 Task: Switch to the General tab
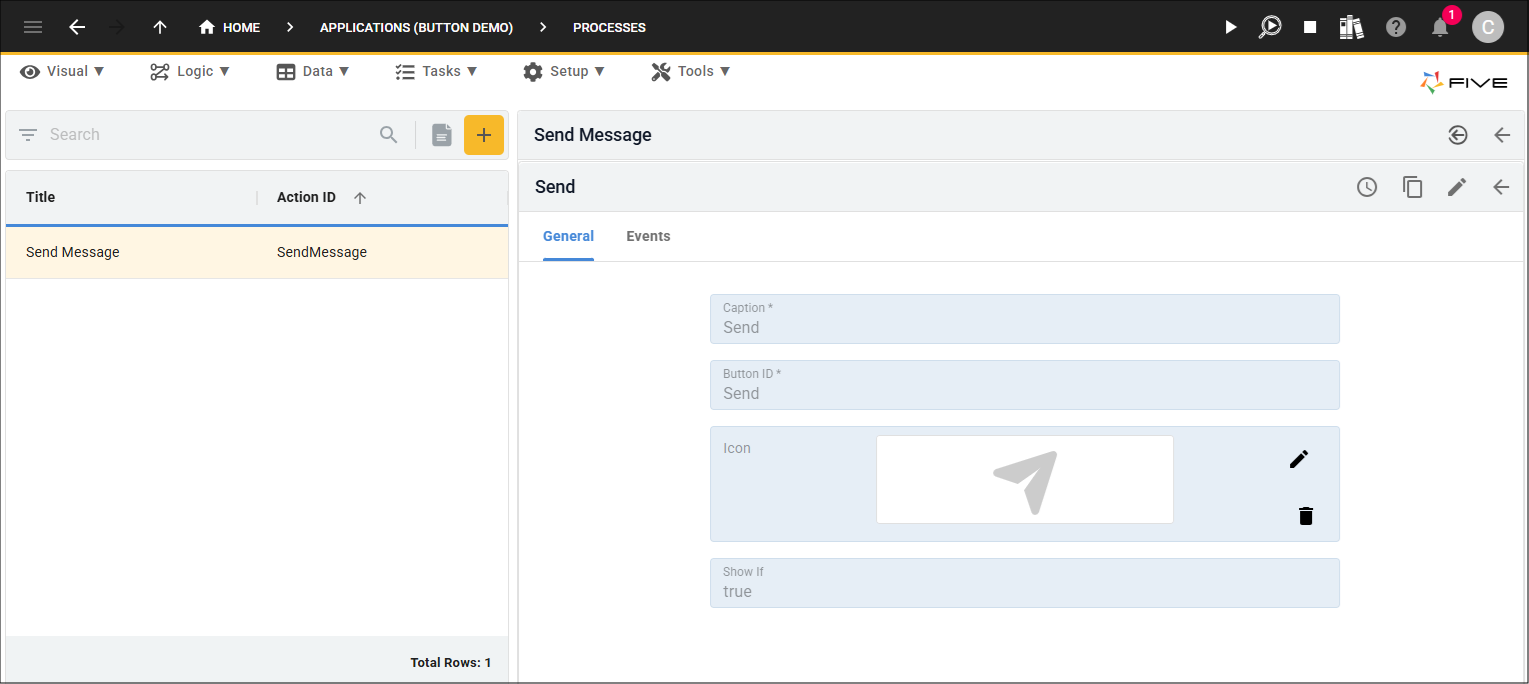pyautogui.click(x=568, y=237)
